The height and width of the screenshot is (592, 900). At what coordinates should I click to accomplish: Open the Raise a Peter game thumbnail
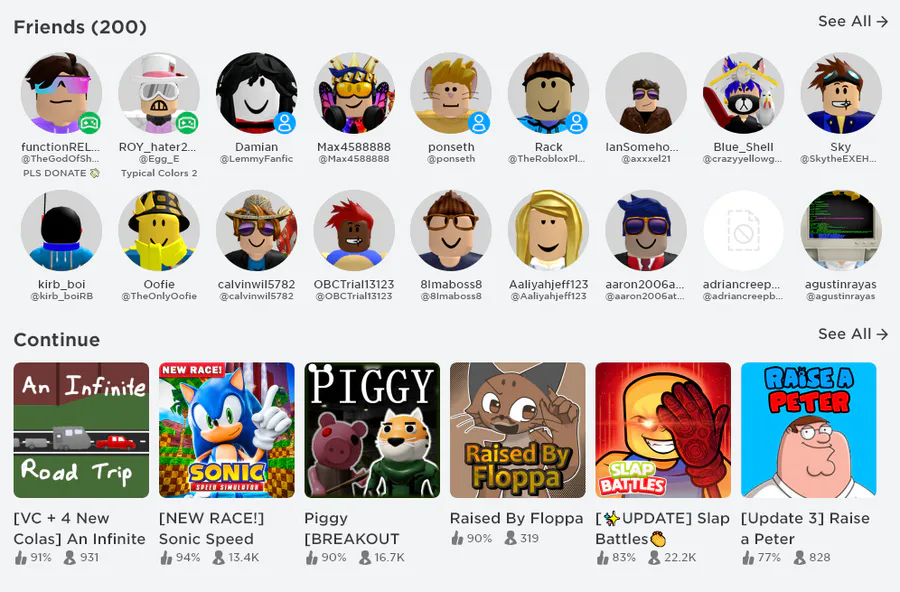[809, 430]
